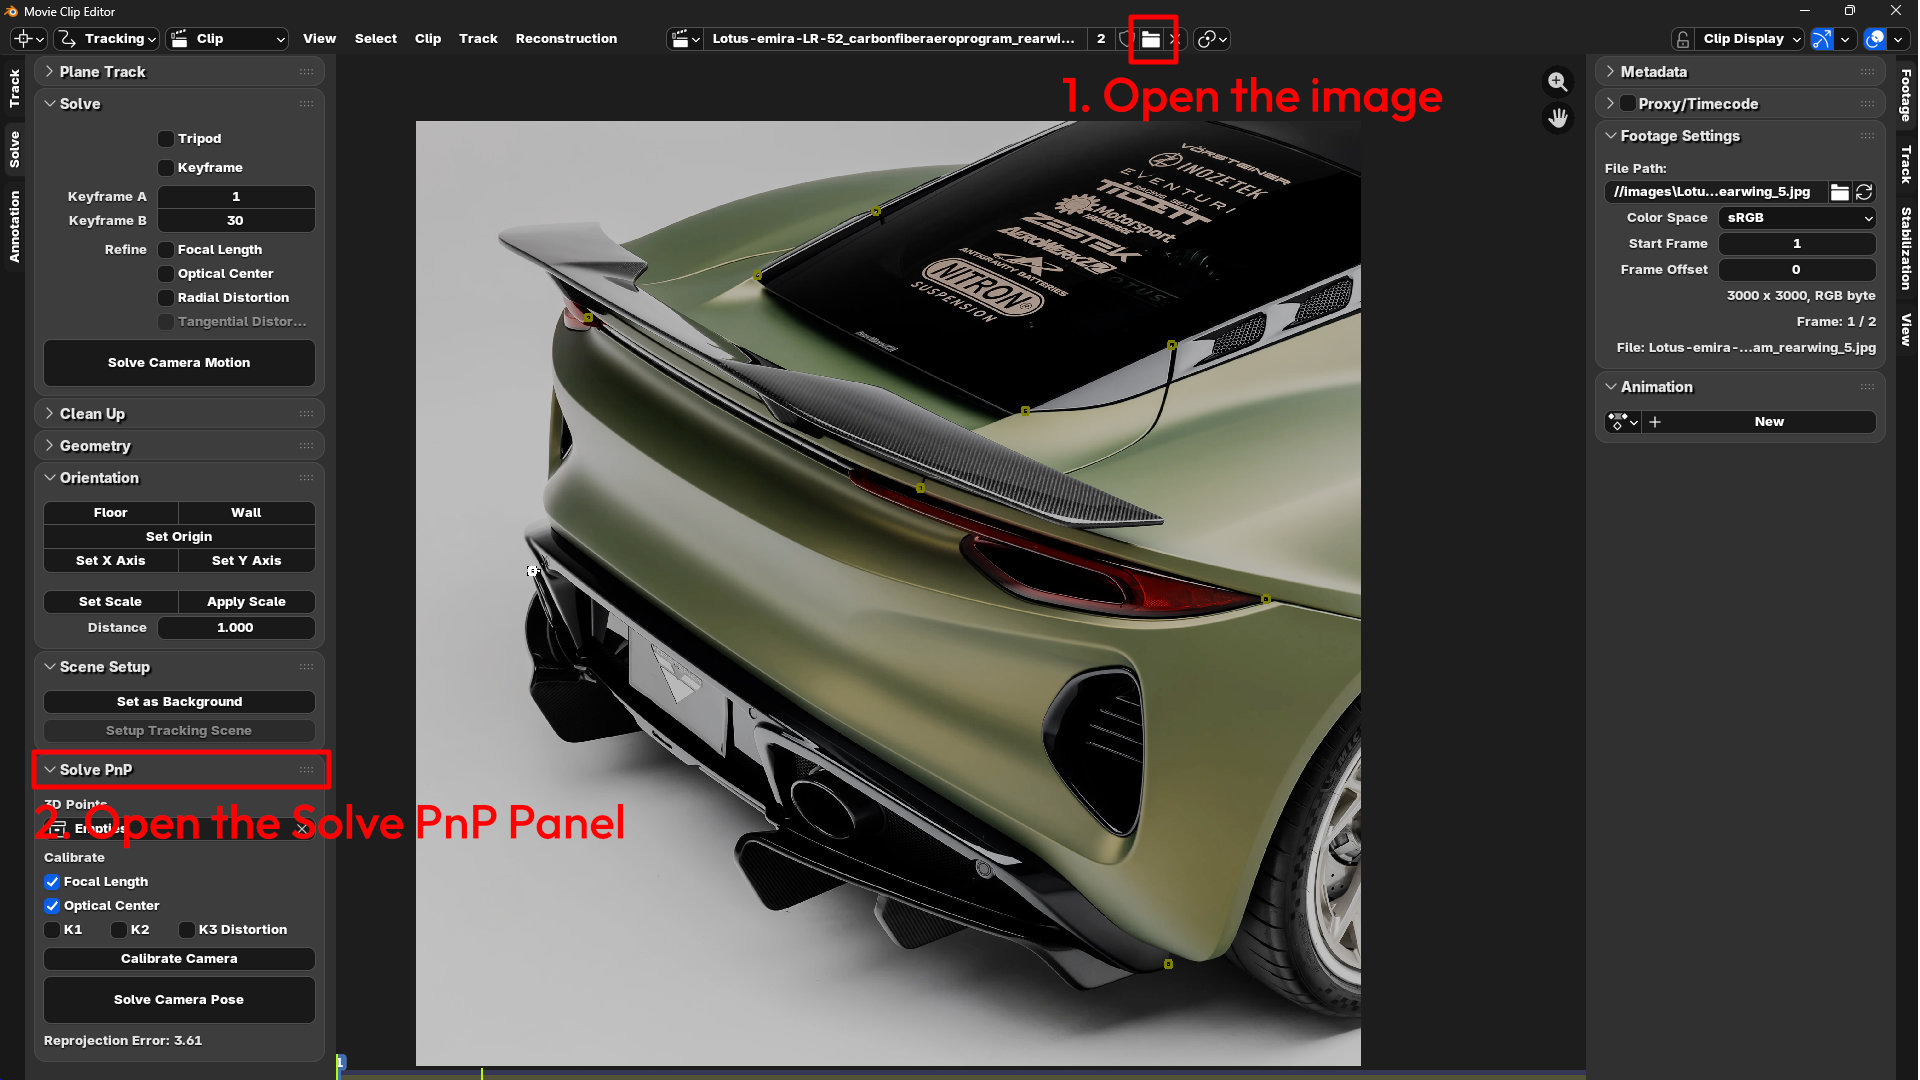The image size is (1920, 1080).
Task: Toggle the lock selection padlock icon
Action: click(1683, 39)
